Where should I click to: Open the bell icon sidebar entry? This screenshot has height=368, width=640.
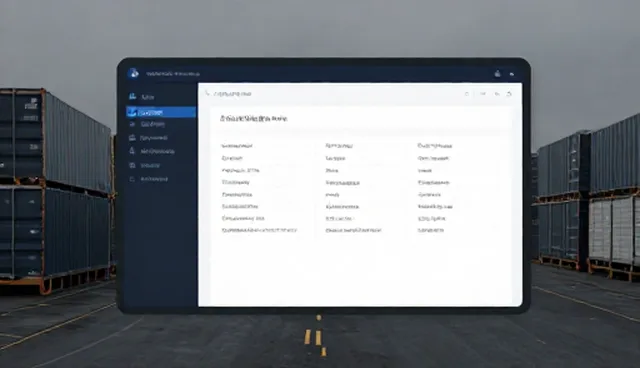click(151, 151)
